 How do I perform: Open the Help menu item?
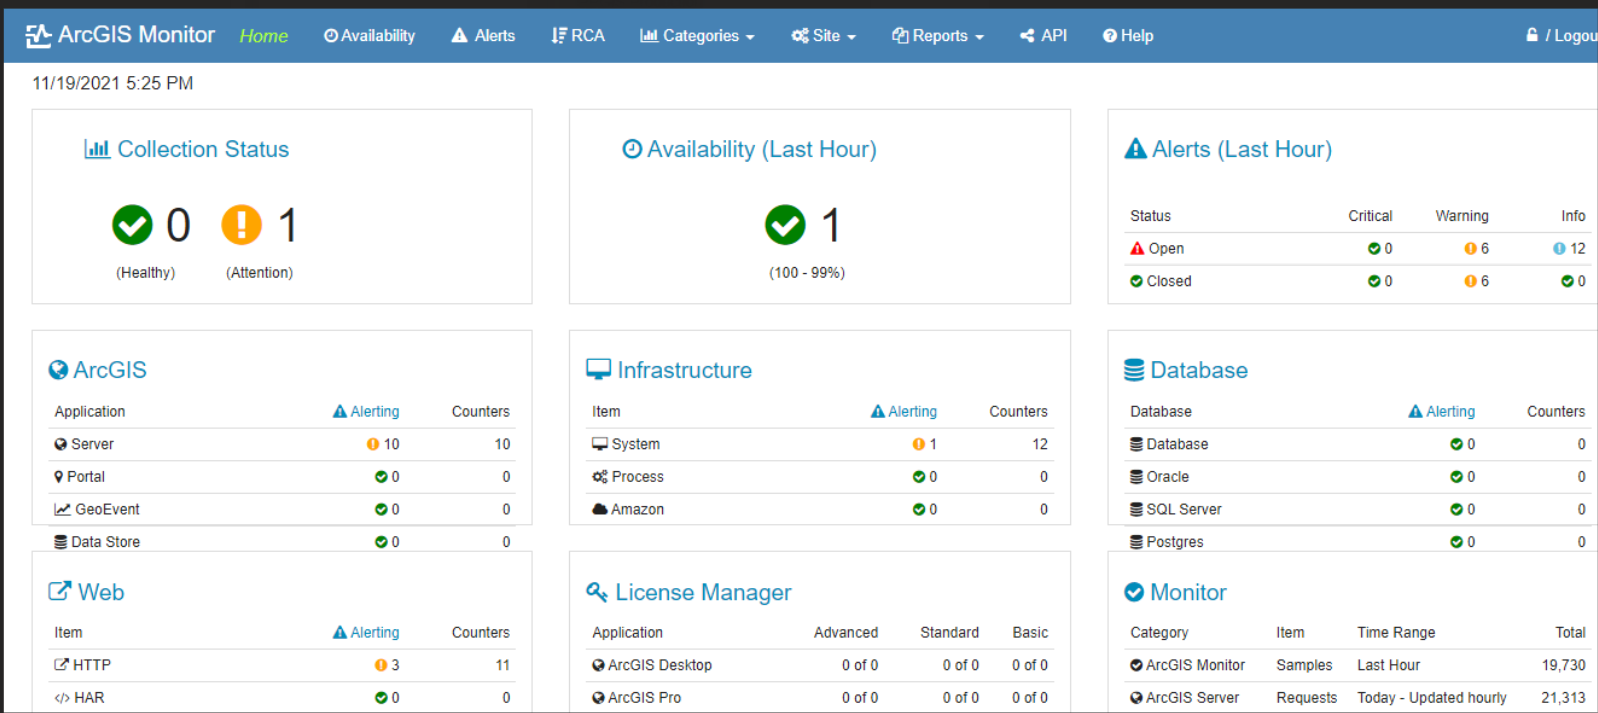[1128, 36]
